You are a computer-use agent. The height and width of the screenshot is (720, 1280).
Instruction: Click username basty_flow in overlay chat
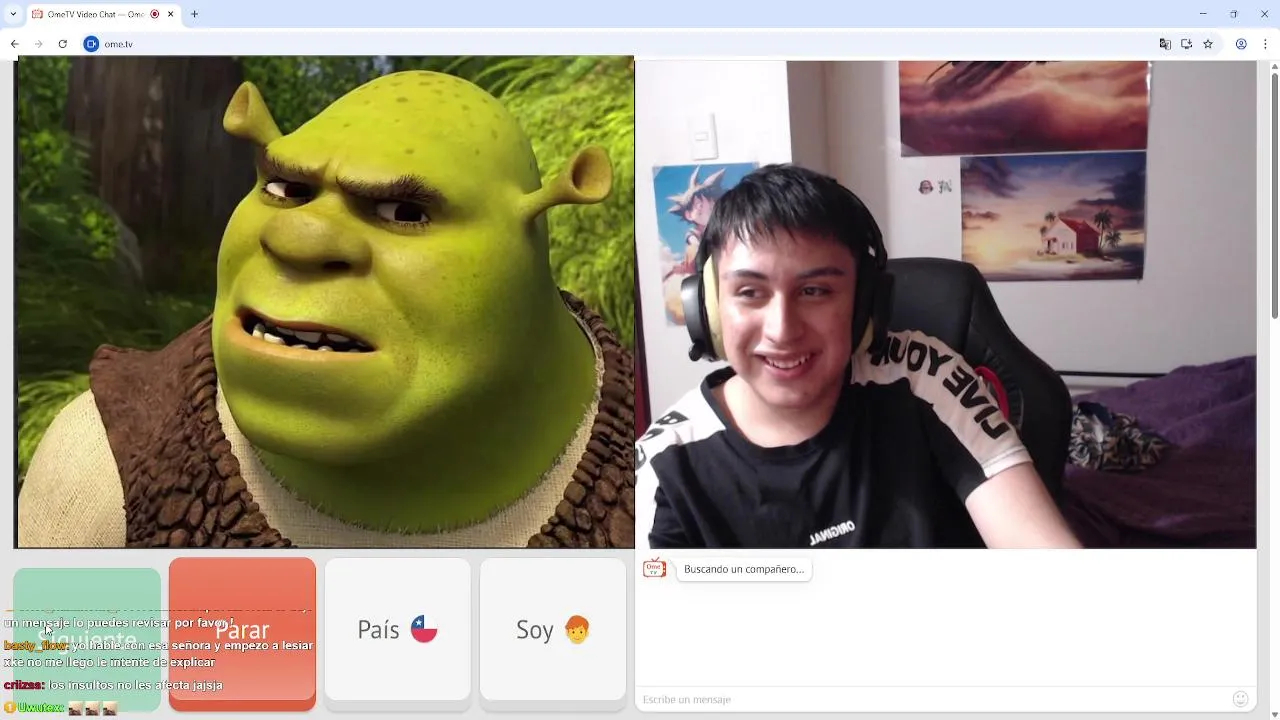tap(36, 646)
